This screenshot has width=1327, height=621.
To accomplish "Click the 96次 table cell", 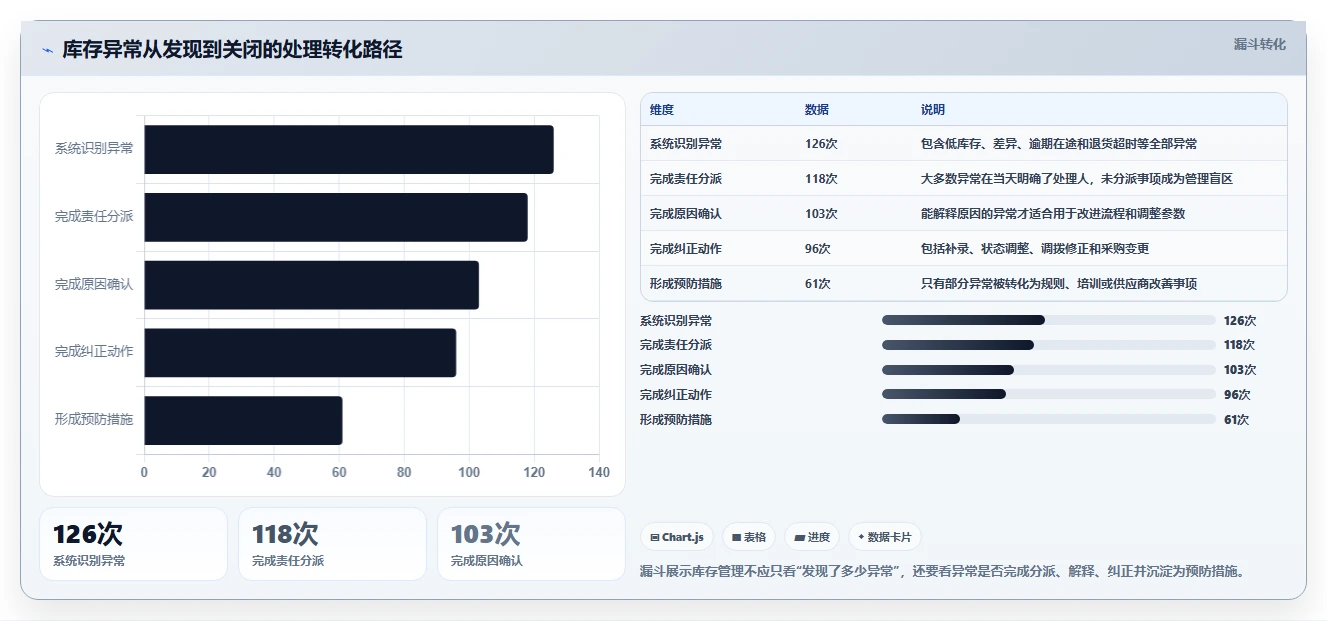I will pos(818,249).
